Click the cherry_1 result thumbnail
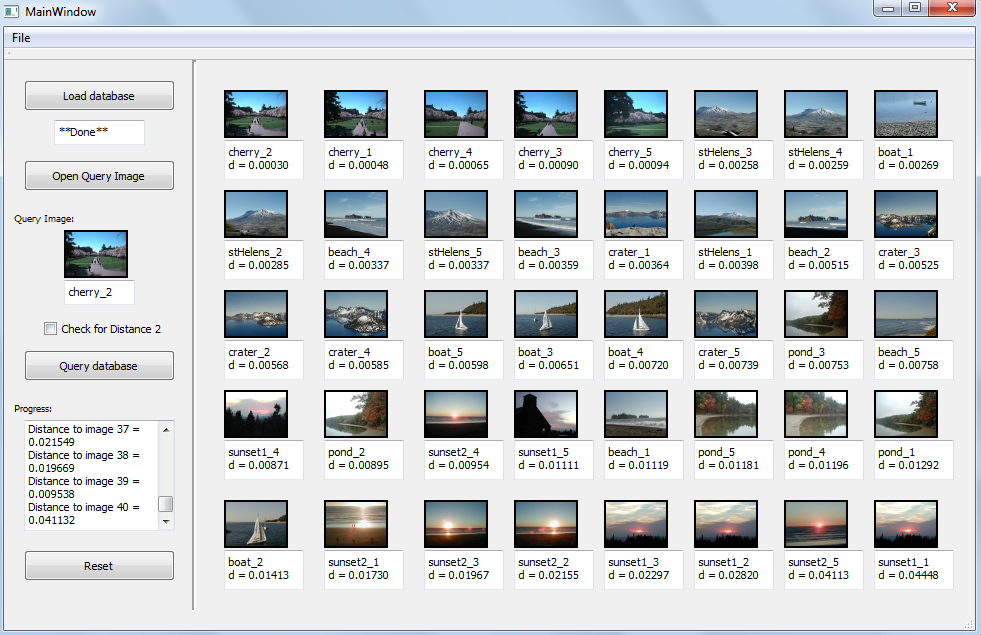Viewport: 981px width, 635px height. [x=355, y=114]
